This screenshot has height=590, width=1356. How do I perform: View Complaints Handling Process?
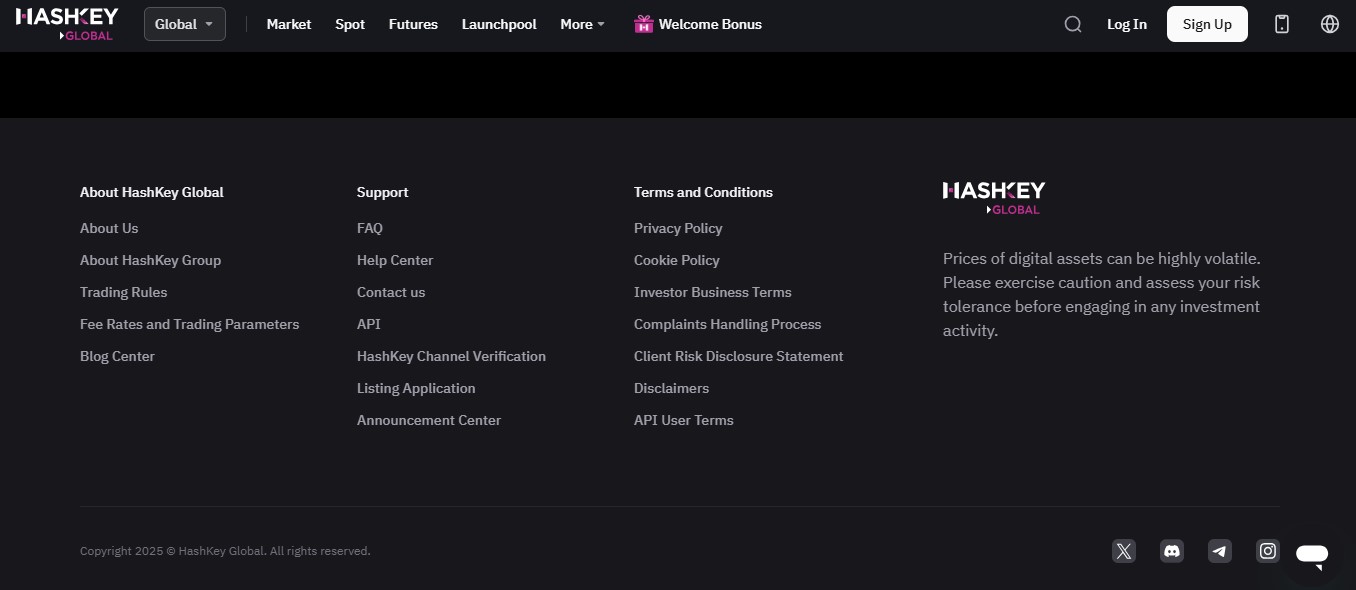(x=727, y=324)
